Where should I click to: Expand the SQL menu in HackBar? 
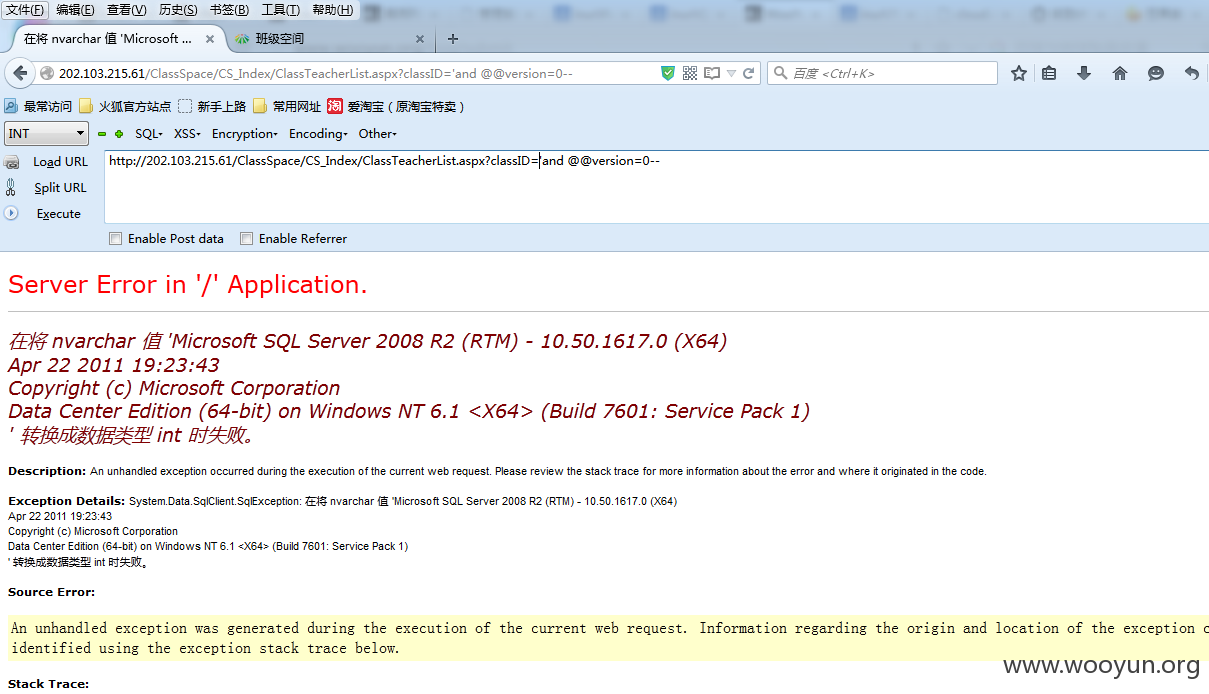click(x=149, y=134)
